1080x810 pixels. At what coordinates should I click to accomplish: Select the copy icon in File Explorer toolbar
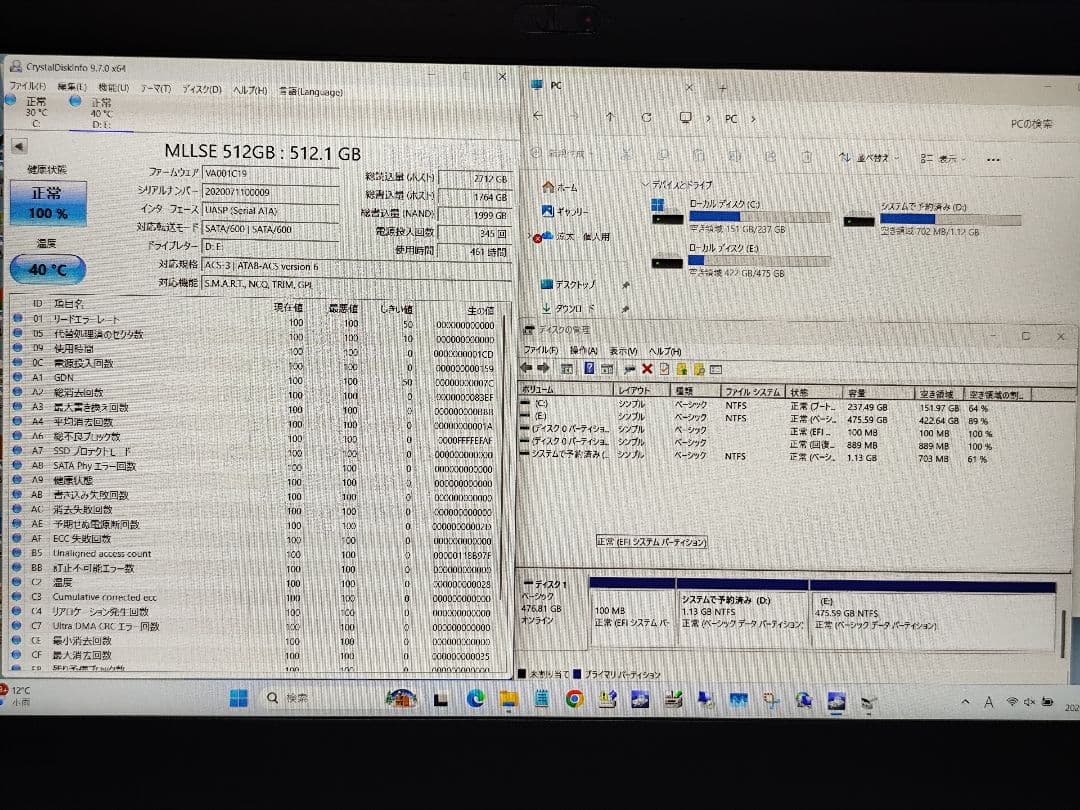point(662,158)
